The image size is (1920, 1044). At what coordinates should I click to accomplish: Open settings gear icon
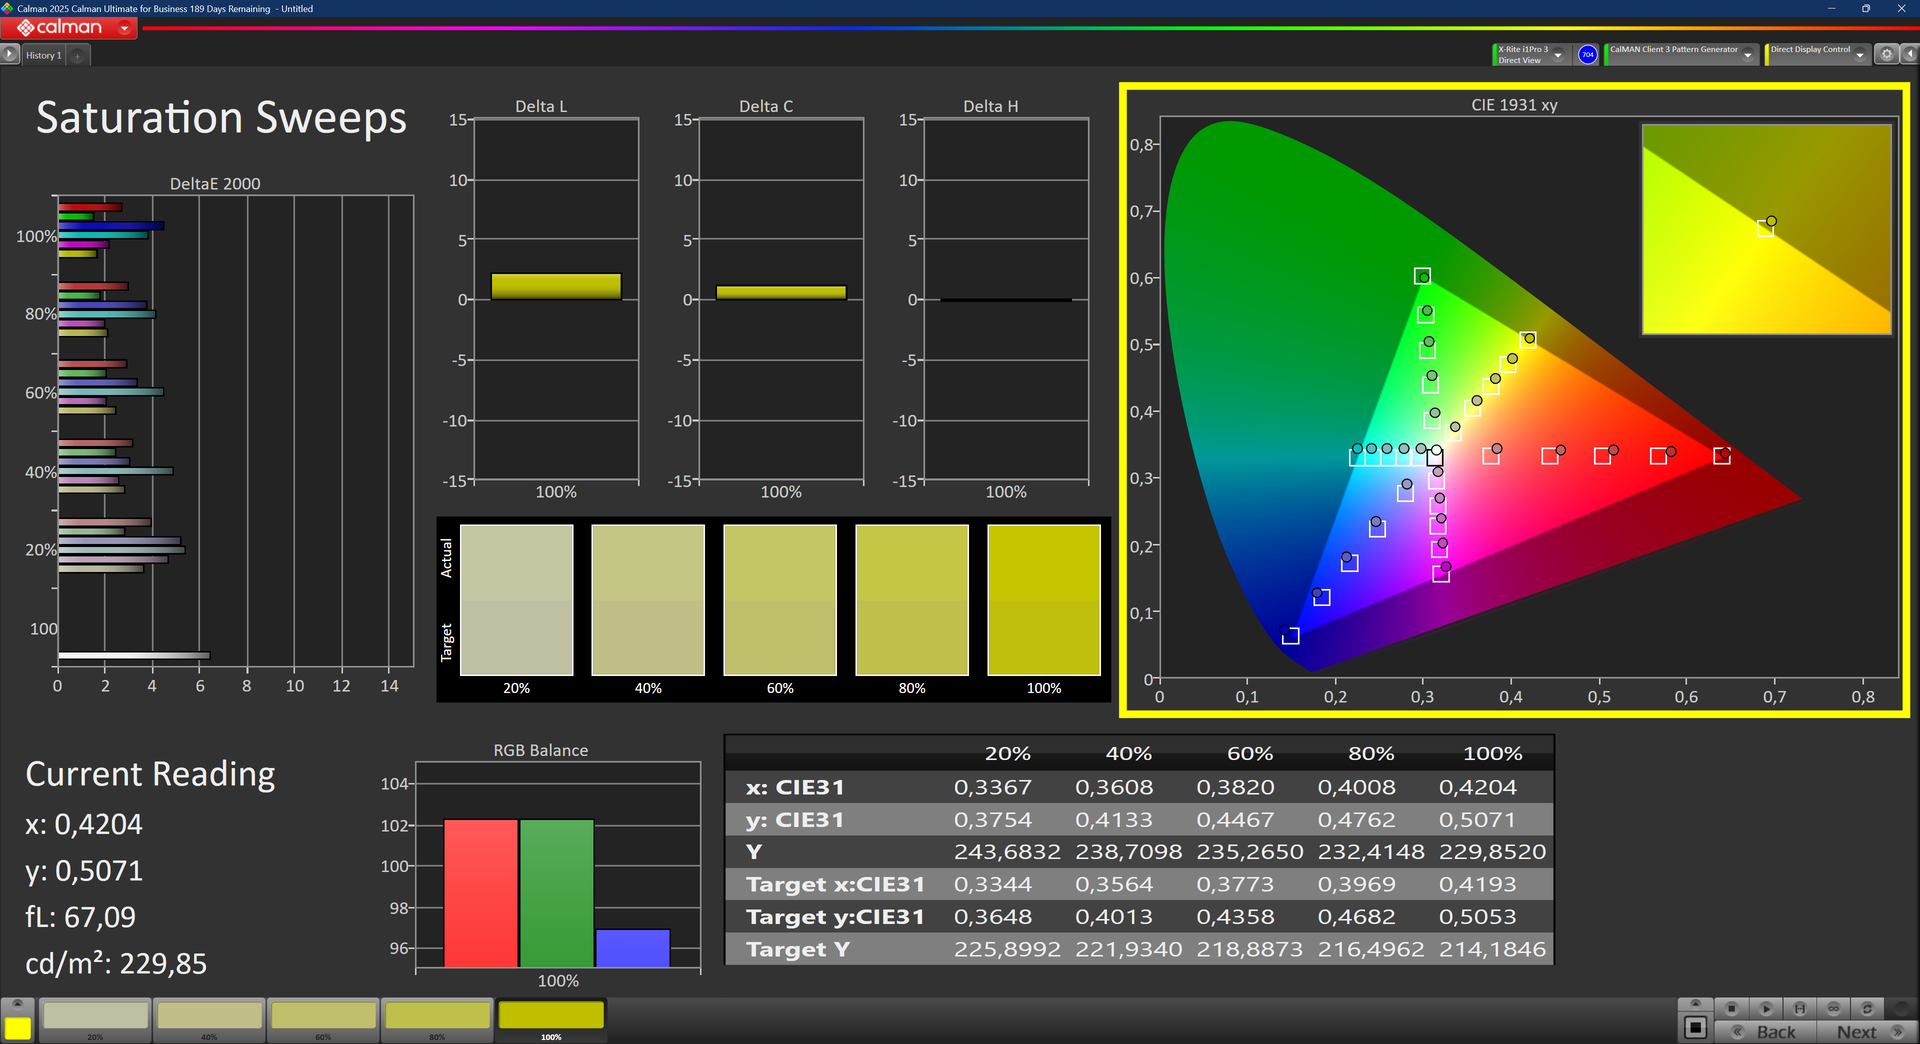(x=1886, y=55)
